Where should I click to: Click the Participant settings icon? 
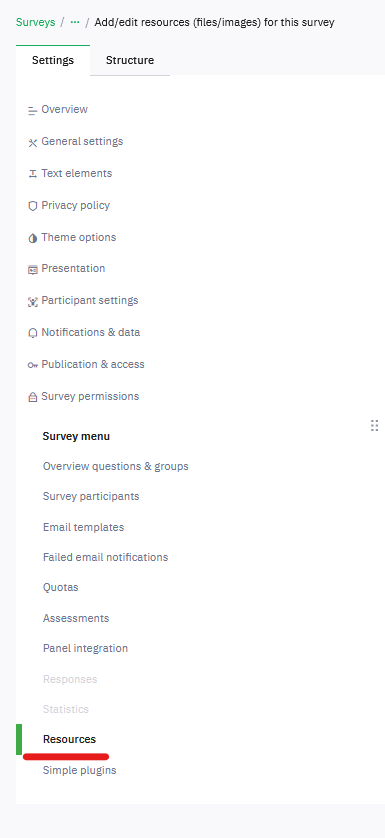[x=33, y=301]
